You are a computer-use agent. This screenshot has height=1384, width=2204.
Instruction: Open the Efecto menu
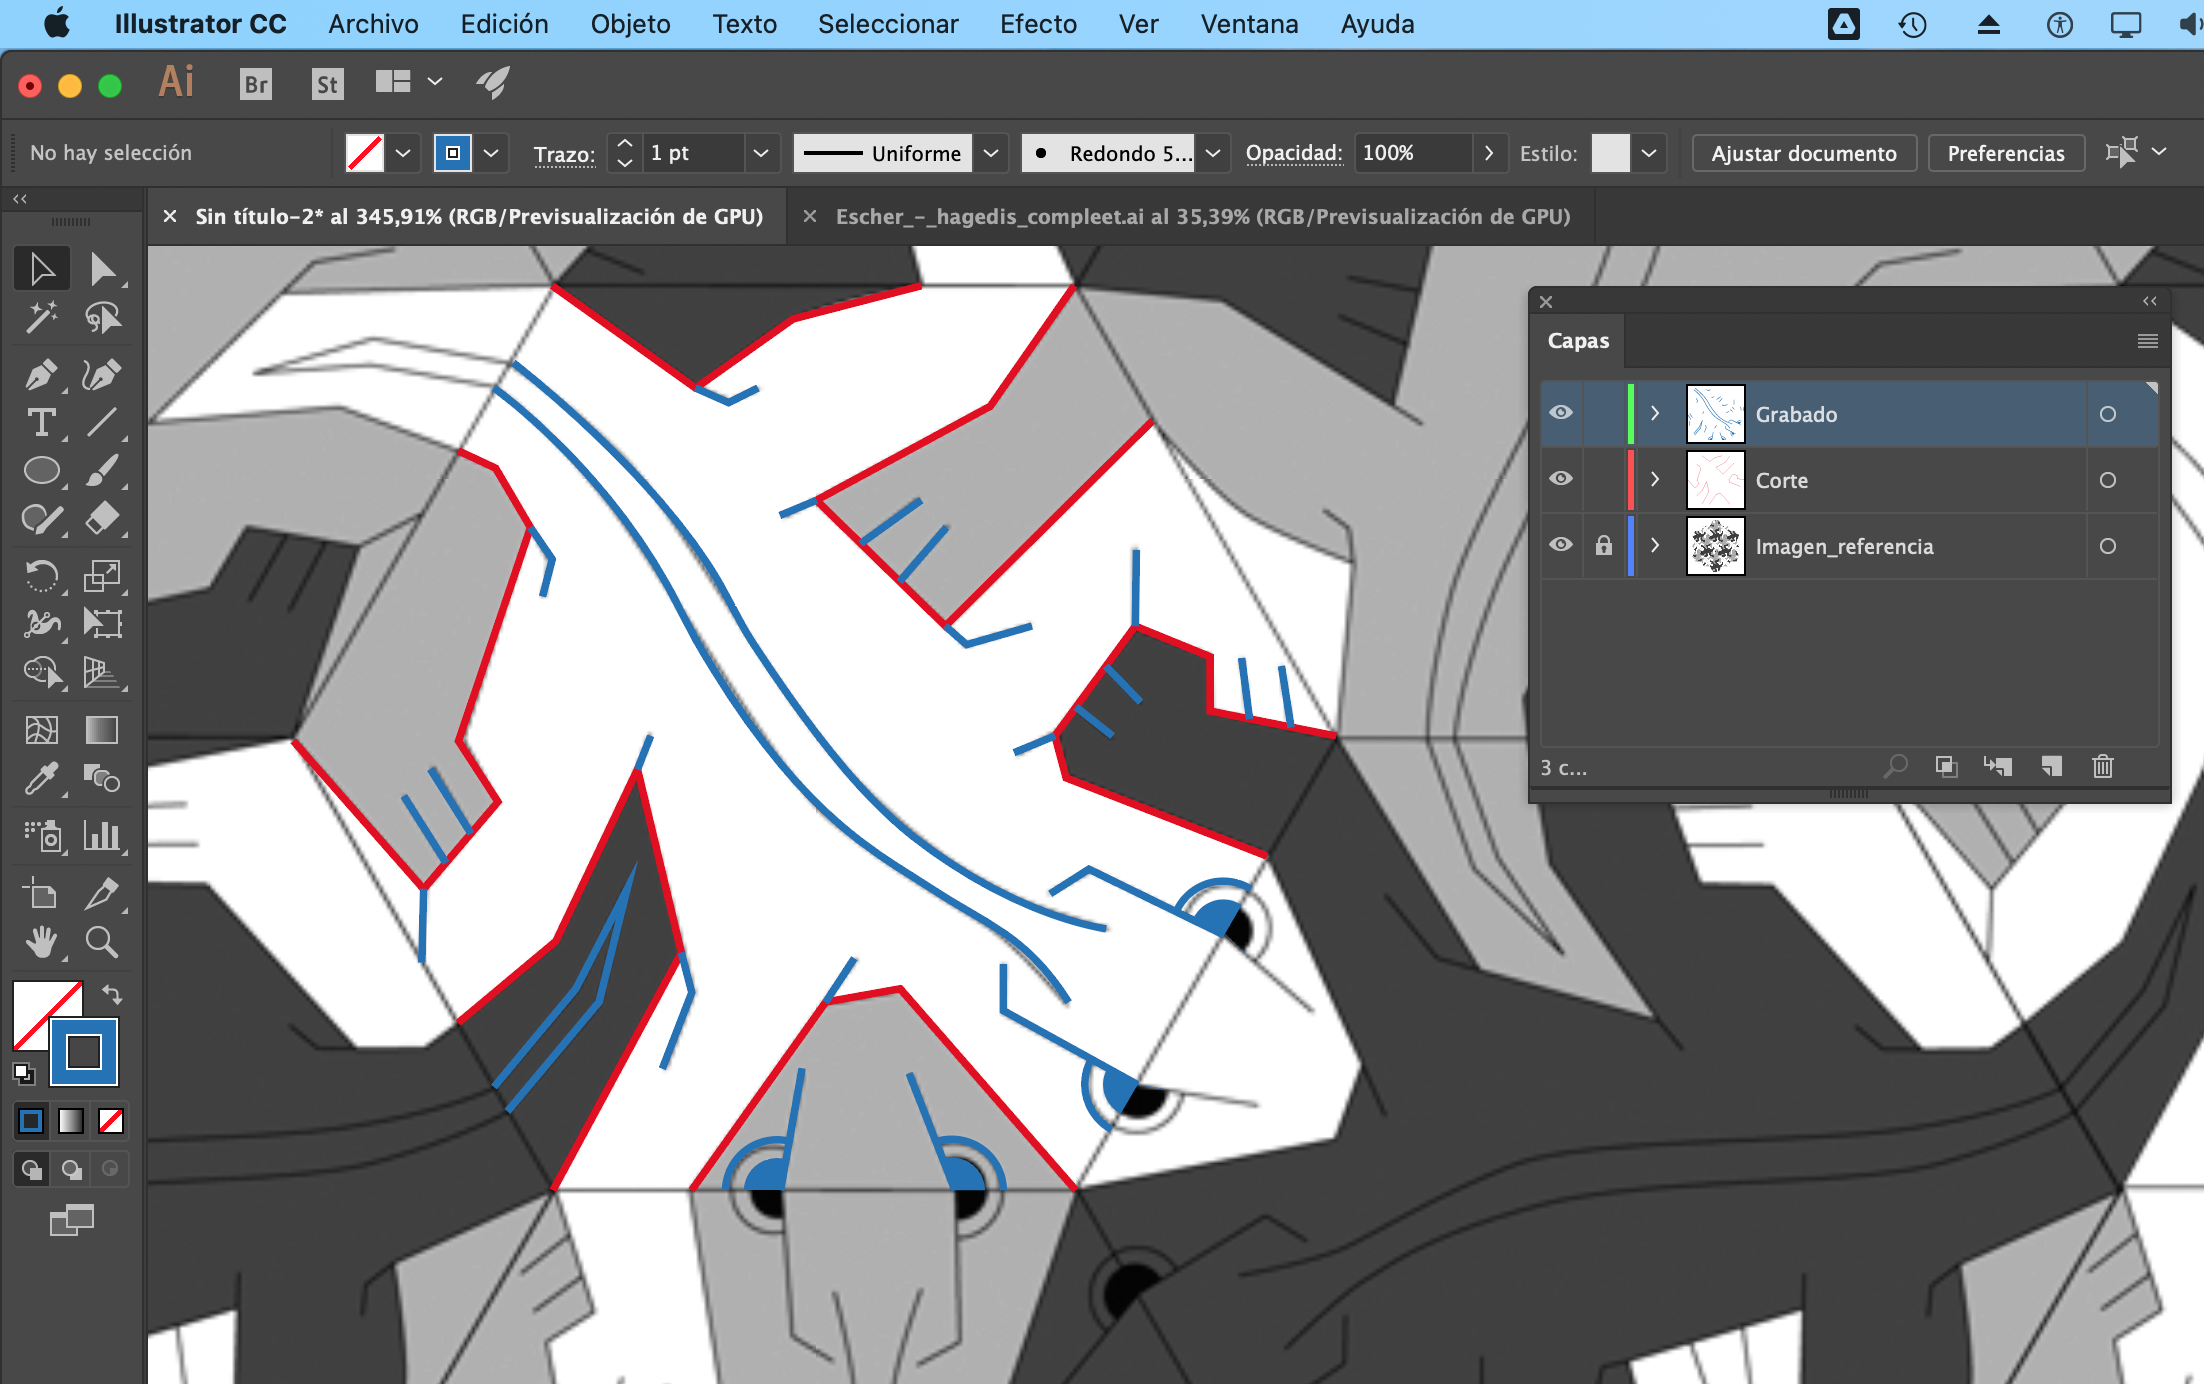[x=1038, y=24]
